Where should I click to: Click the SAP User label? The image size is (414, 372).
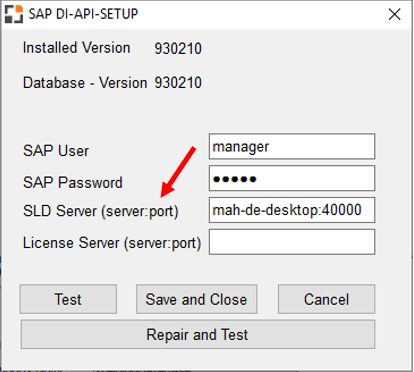(x=56, y=151)
